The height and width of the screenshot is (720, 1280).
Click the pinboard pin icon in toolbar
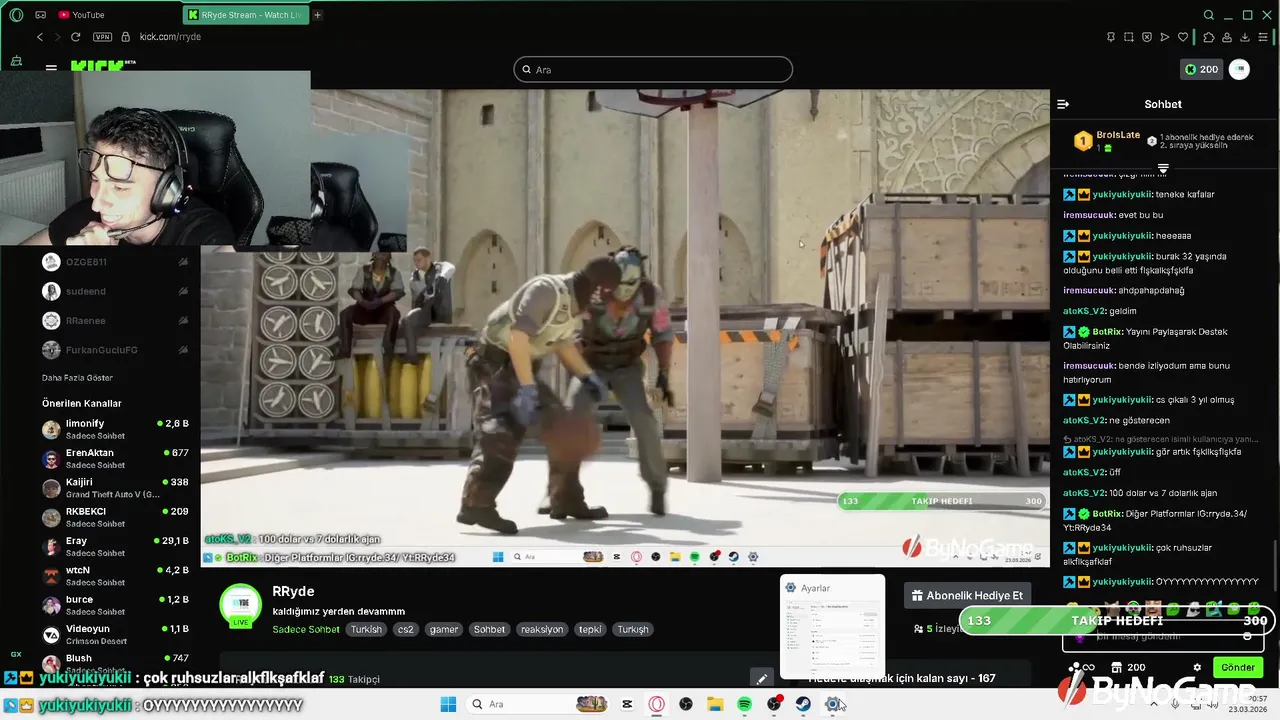click(x=1111, y=37)
